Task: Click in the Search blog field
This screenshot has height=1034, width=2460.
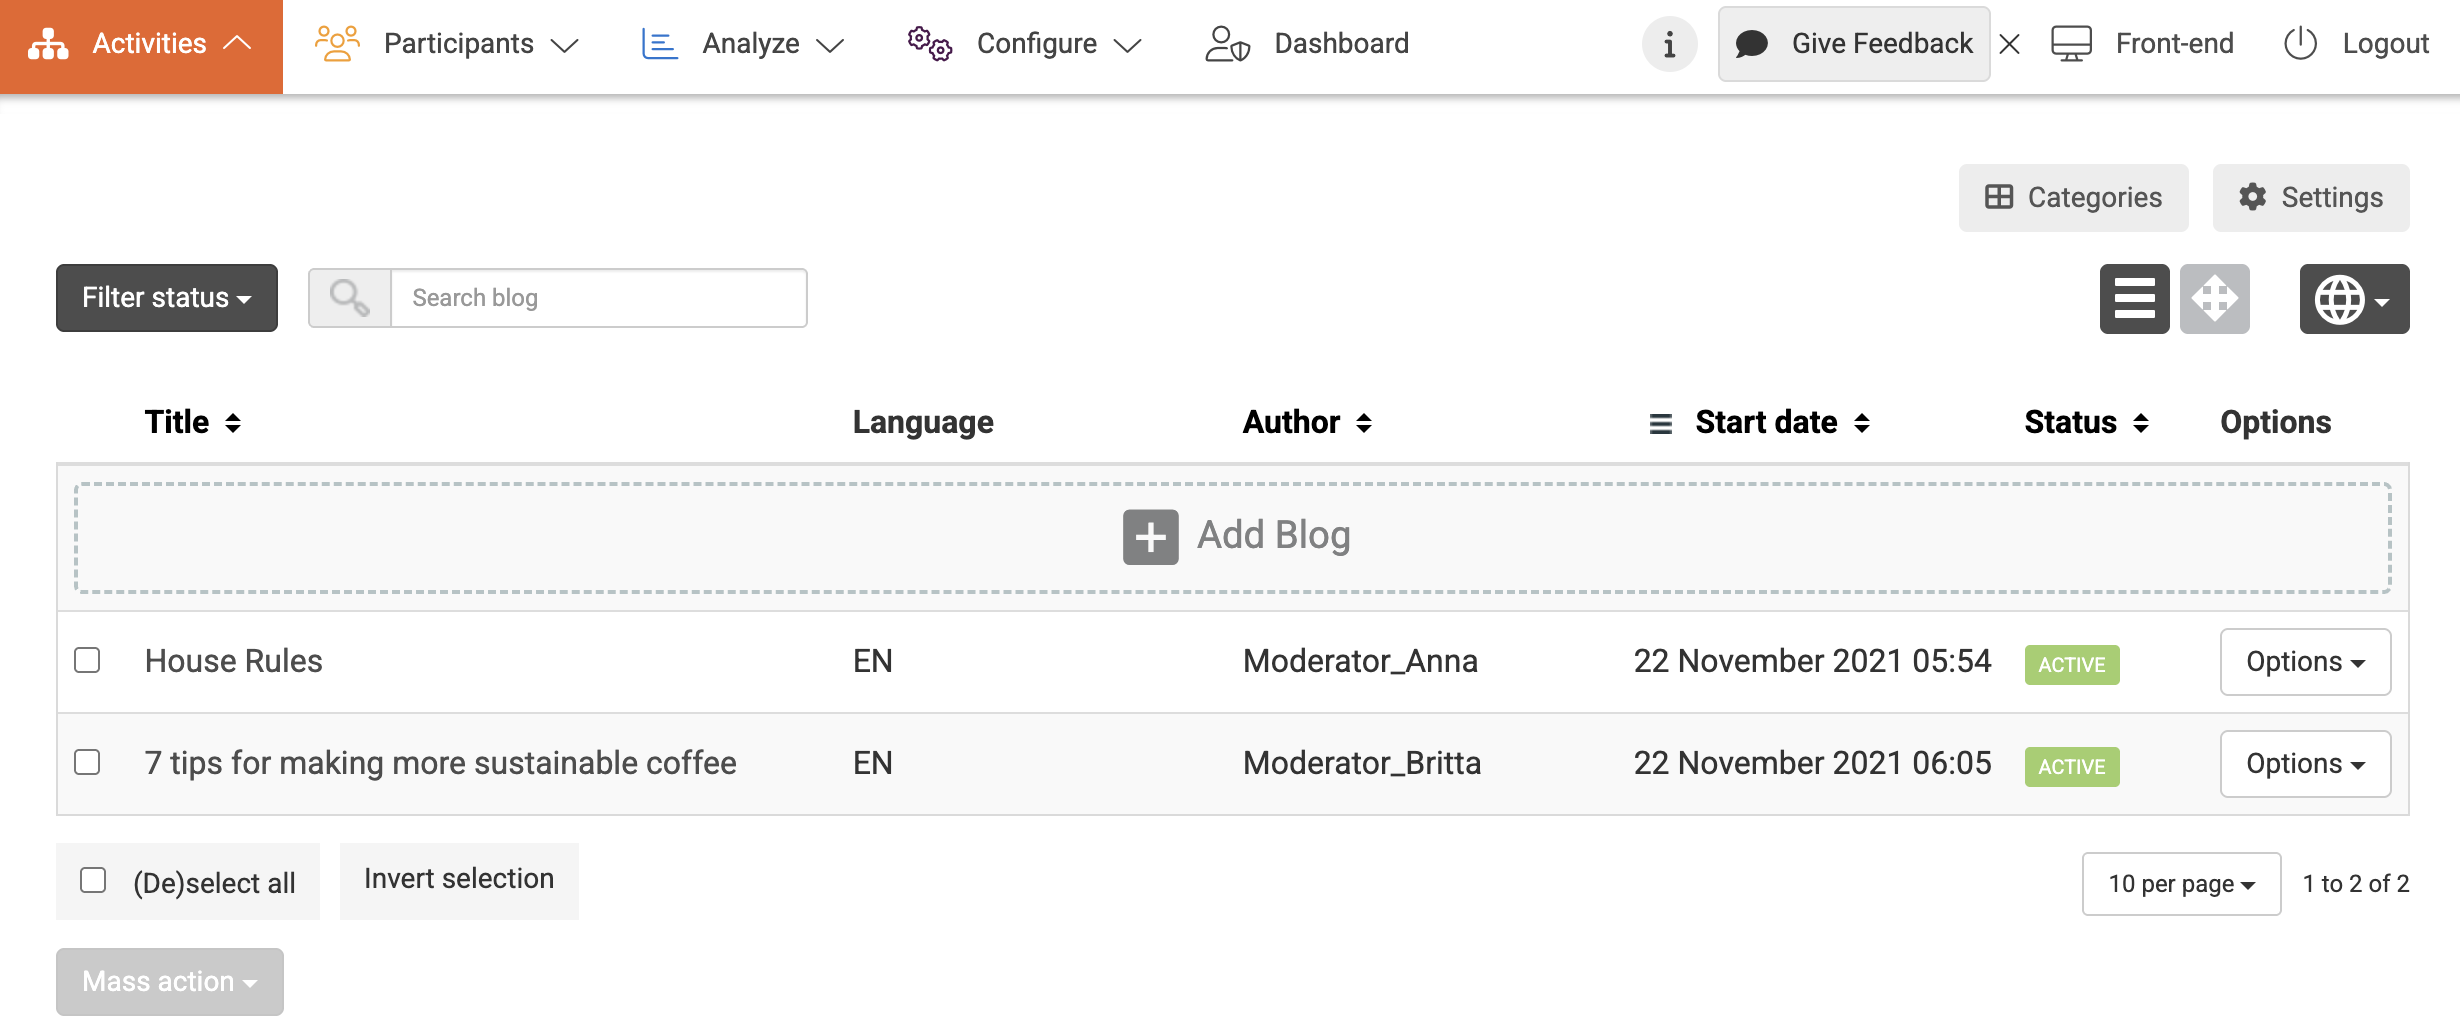Action: (598, 298)
